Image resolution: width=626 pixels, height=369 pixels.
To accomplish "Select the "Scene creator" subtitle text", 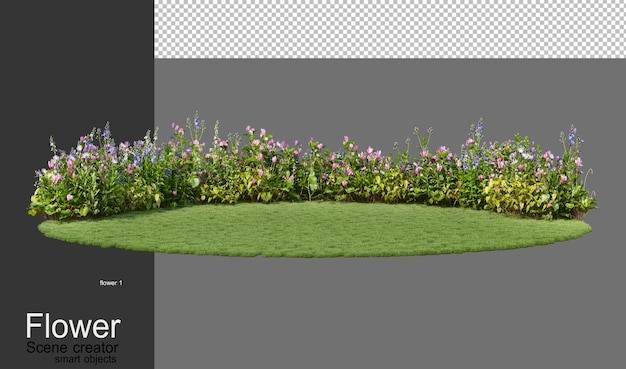I will (72, 347).
